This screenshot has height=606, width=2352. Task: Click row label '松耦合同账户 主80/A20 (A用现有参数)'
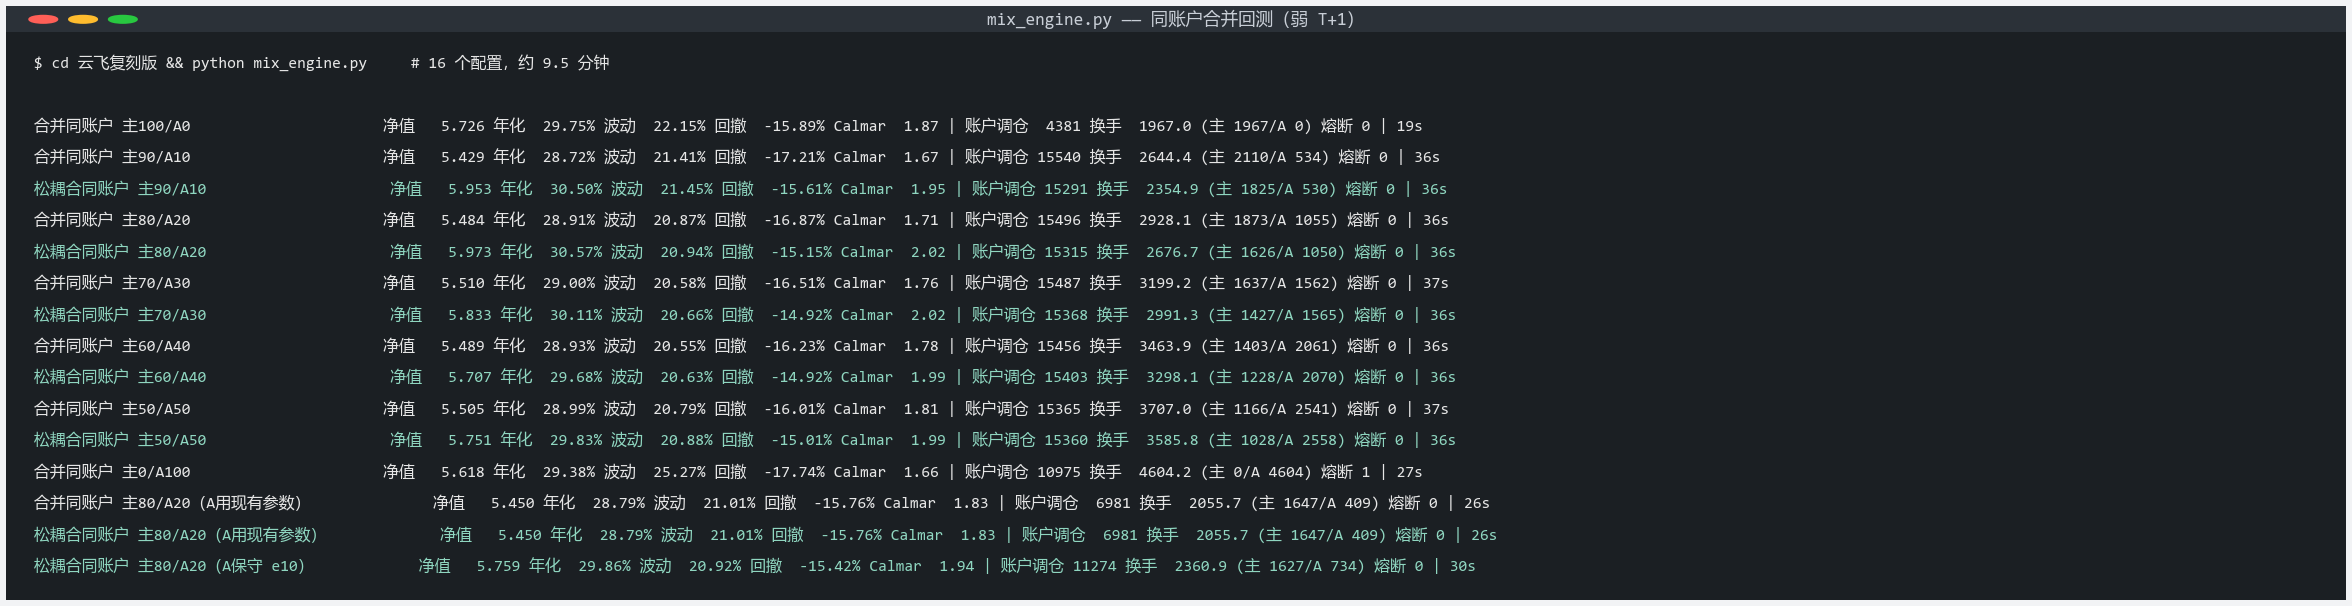(x=176, y=535)
